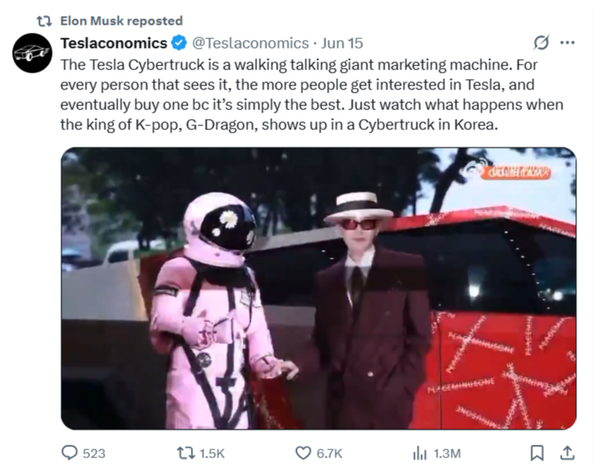Viewport: 600px width, 471px height.
Task: Click the small repost icon above the post
Action: [44, 20]
